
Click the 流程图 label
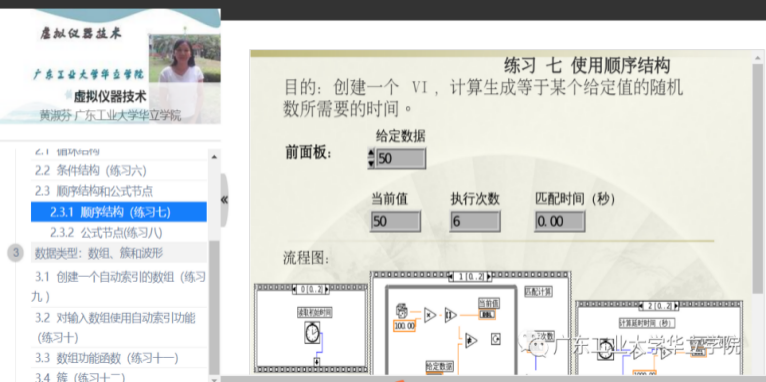pos(306,257)
